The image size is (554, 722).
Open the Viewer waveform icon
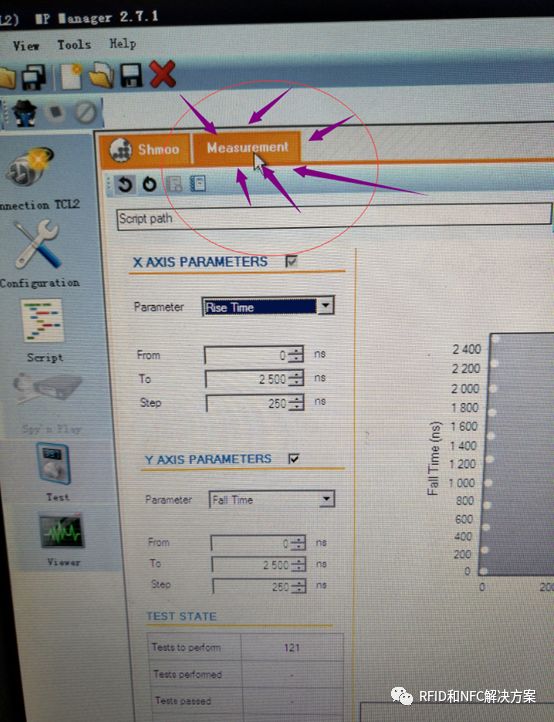tap(62, 531)
